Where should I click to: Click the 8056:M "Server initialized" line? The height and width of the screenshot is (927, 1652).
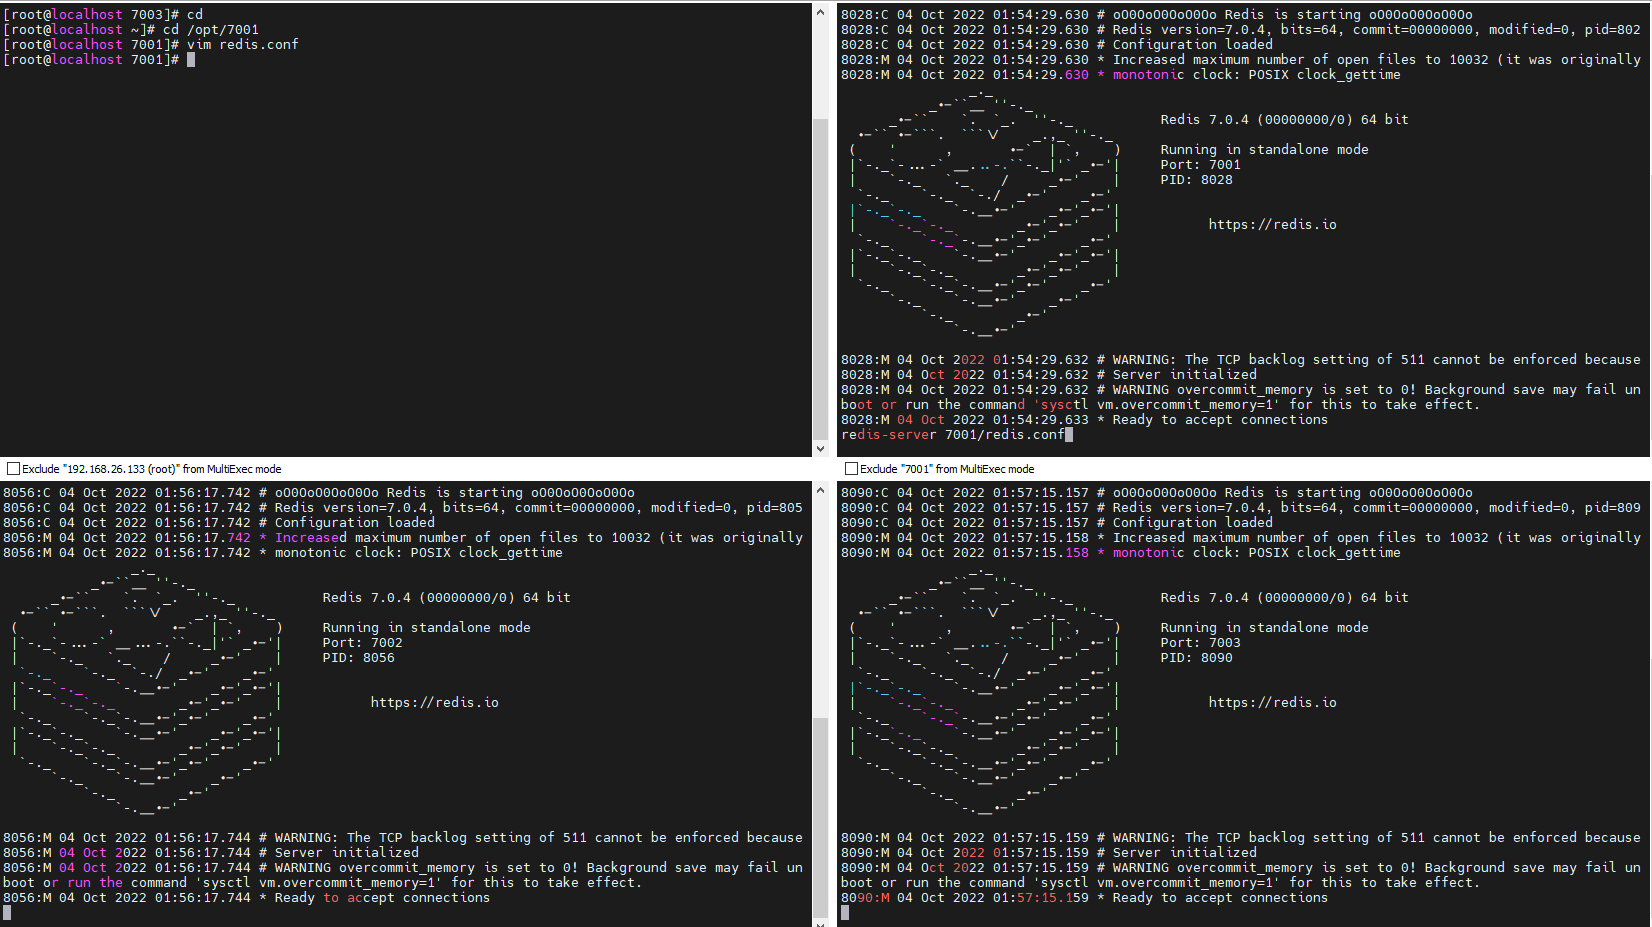(x=210, y=853)
